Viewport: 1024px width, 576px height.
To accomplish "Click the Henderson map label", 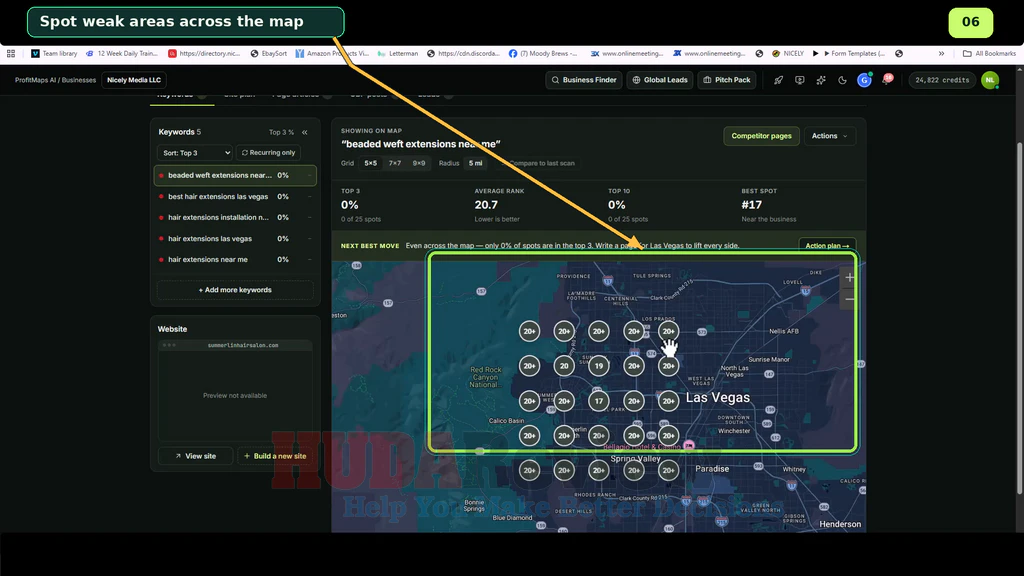I will coord(840,524).
